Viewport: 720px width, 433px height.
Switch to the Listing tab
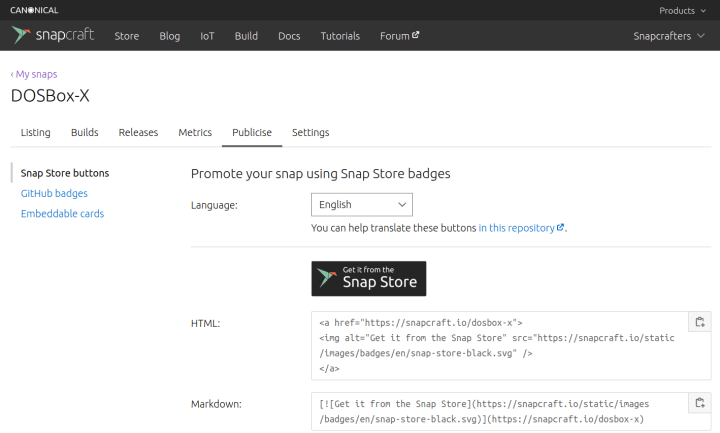pos(35,132)
